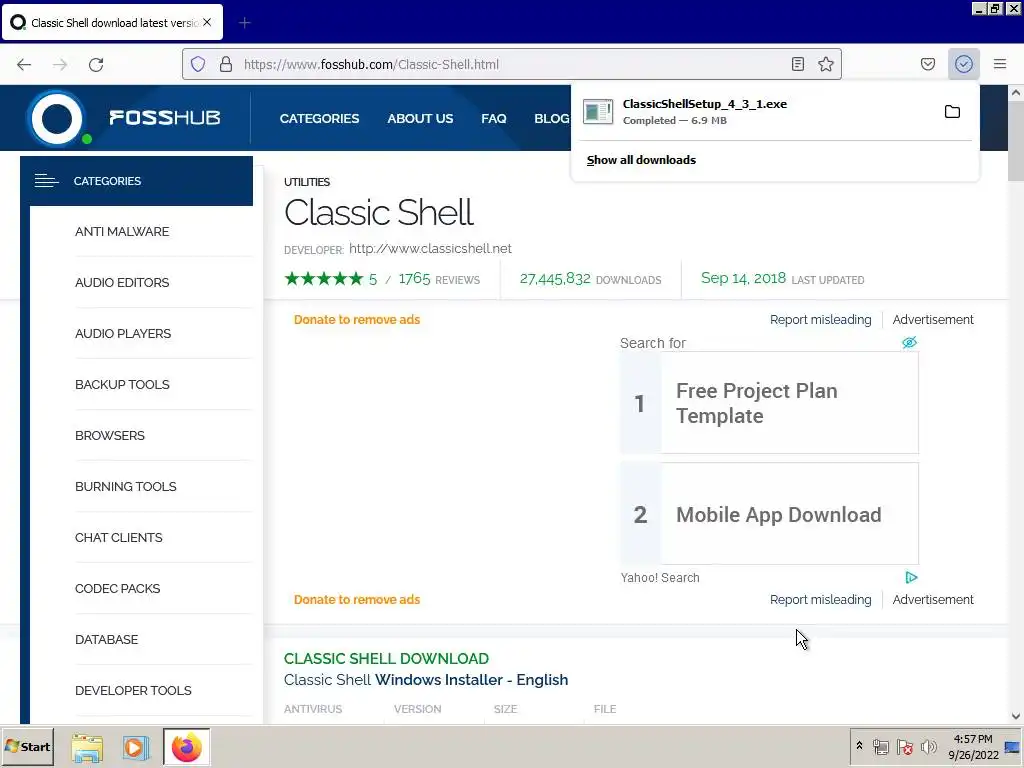Click the 1765 reviews link

click(439, 279)
